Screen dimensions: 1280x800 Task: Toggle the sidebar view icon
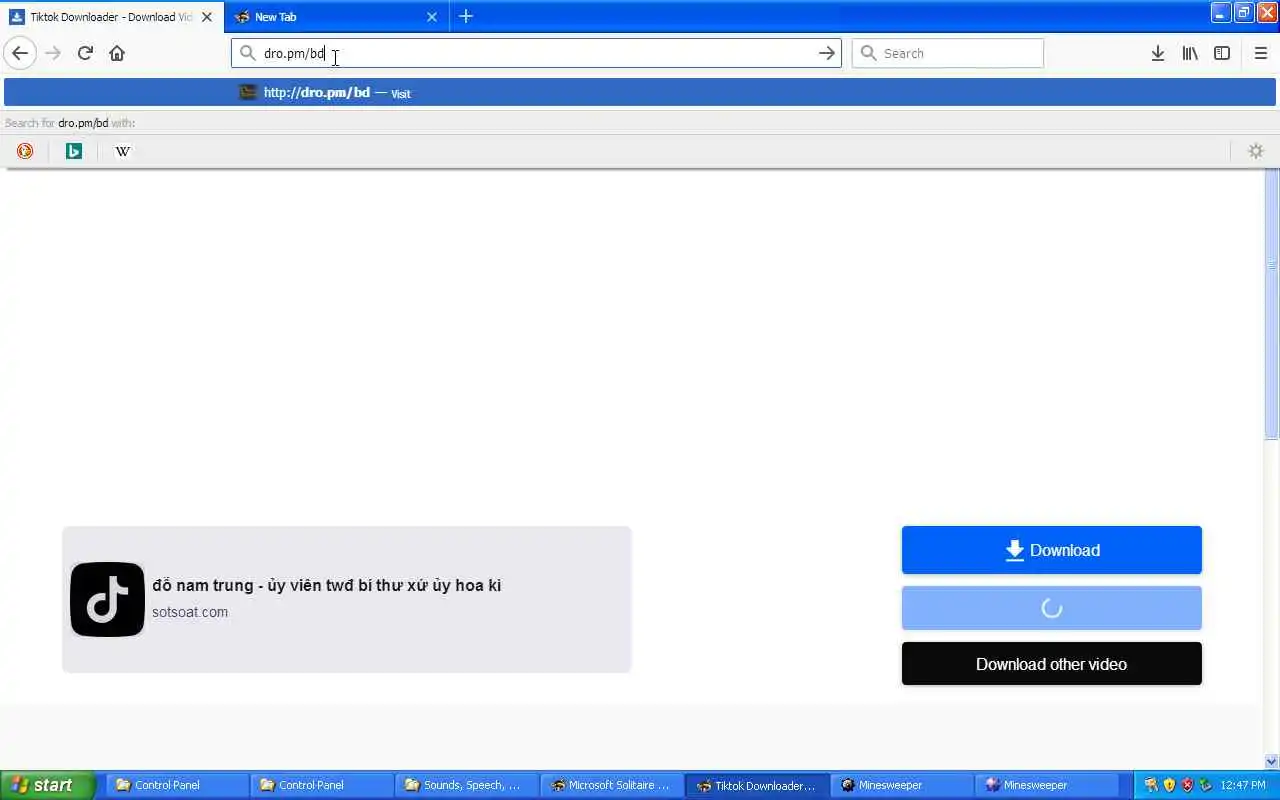1222,53
